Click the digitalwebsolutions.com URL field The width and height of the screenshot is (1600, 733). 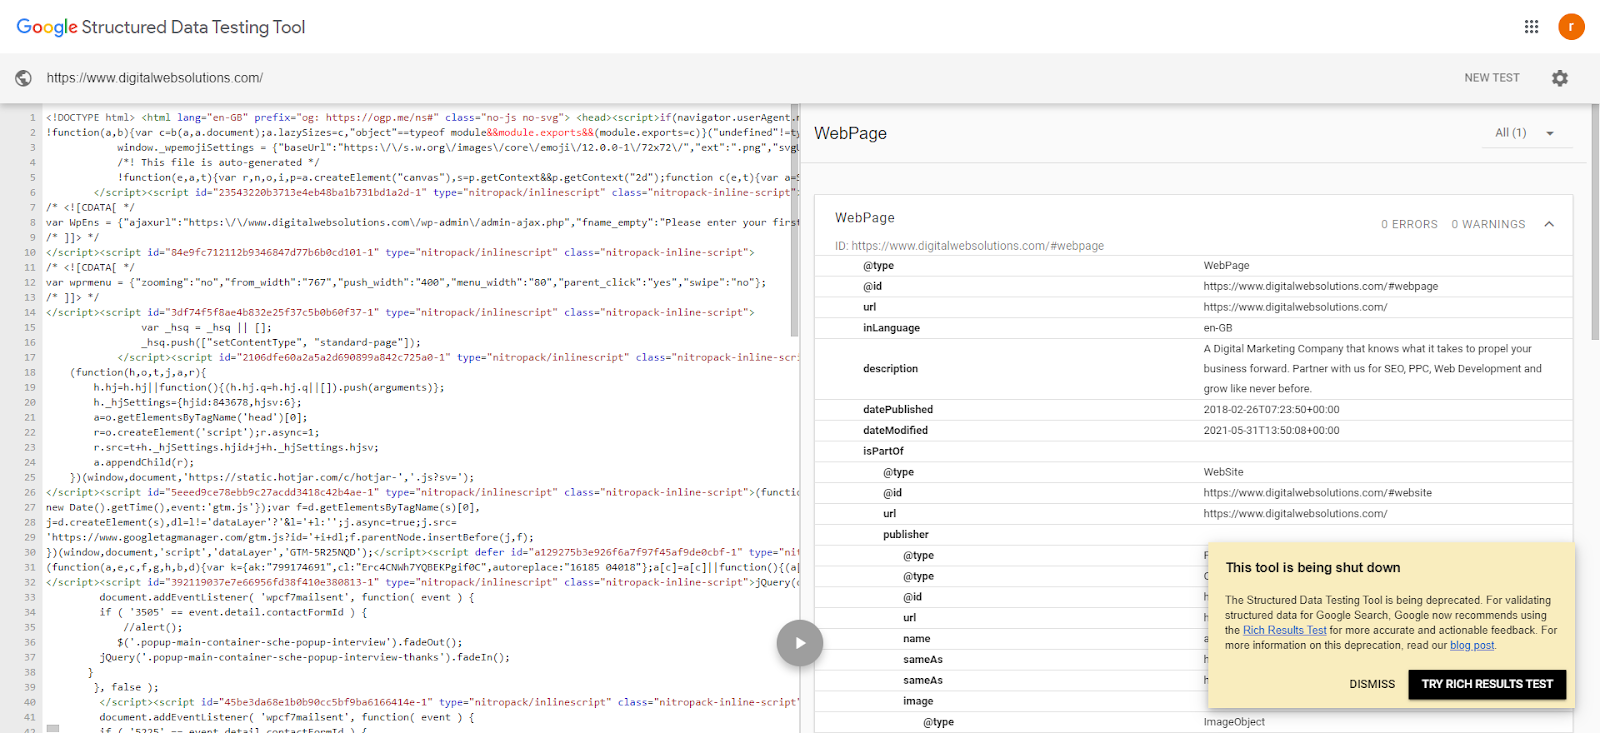point(154,78)
